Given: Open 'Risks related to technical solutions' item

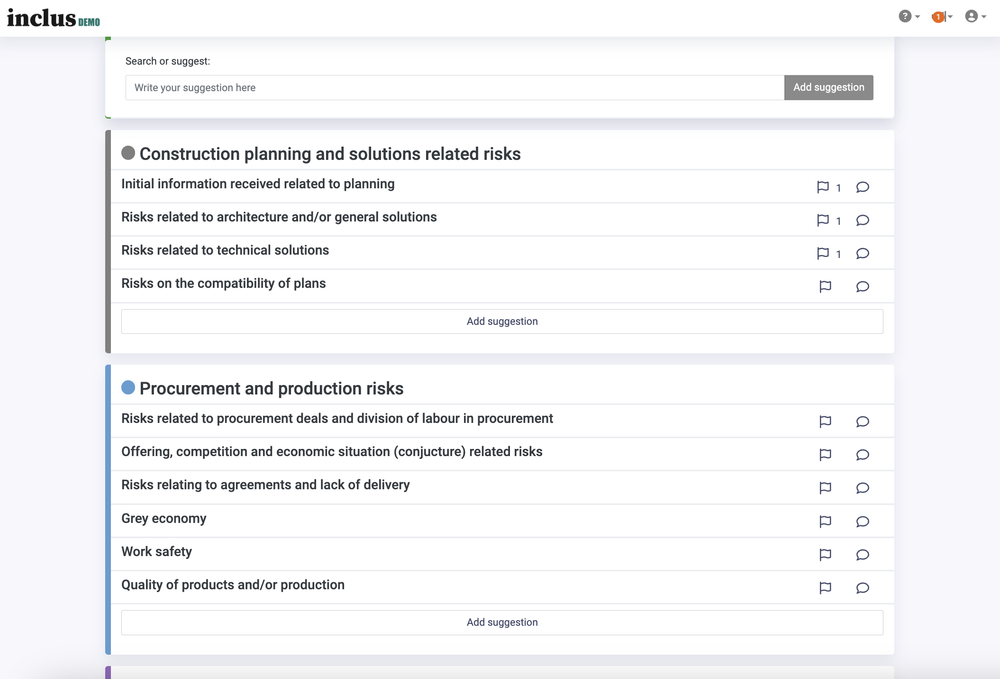Looking at the screenshot, I should click(x=225, y=250).
